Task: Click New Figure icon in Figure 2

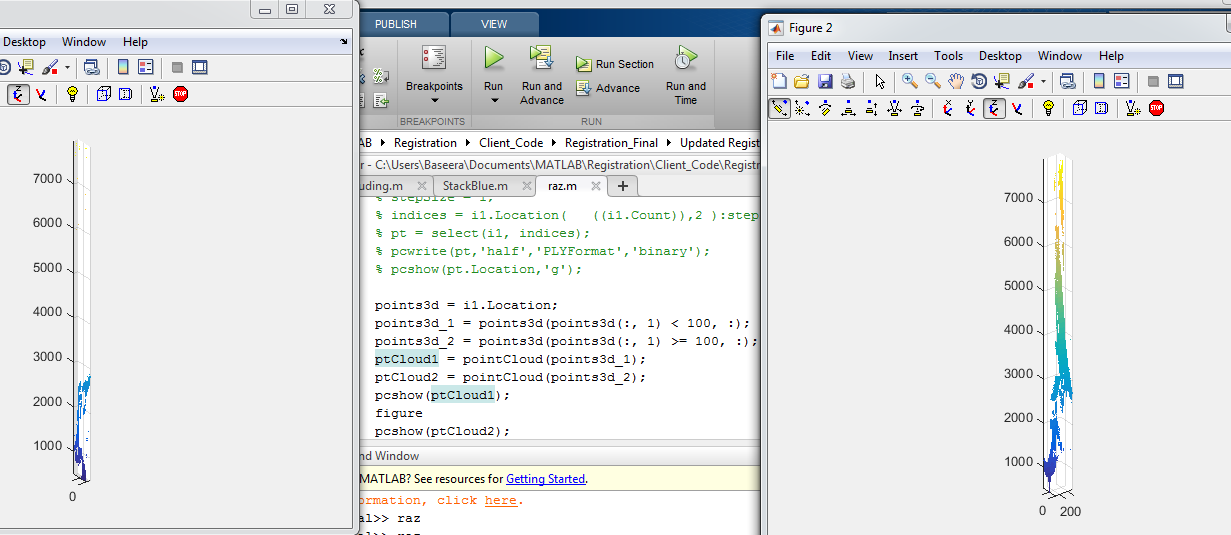Action: click(x=779, y=81)
